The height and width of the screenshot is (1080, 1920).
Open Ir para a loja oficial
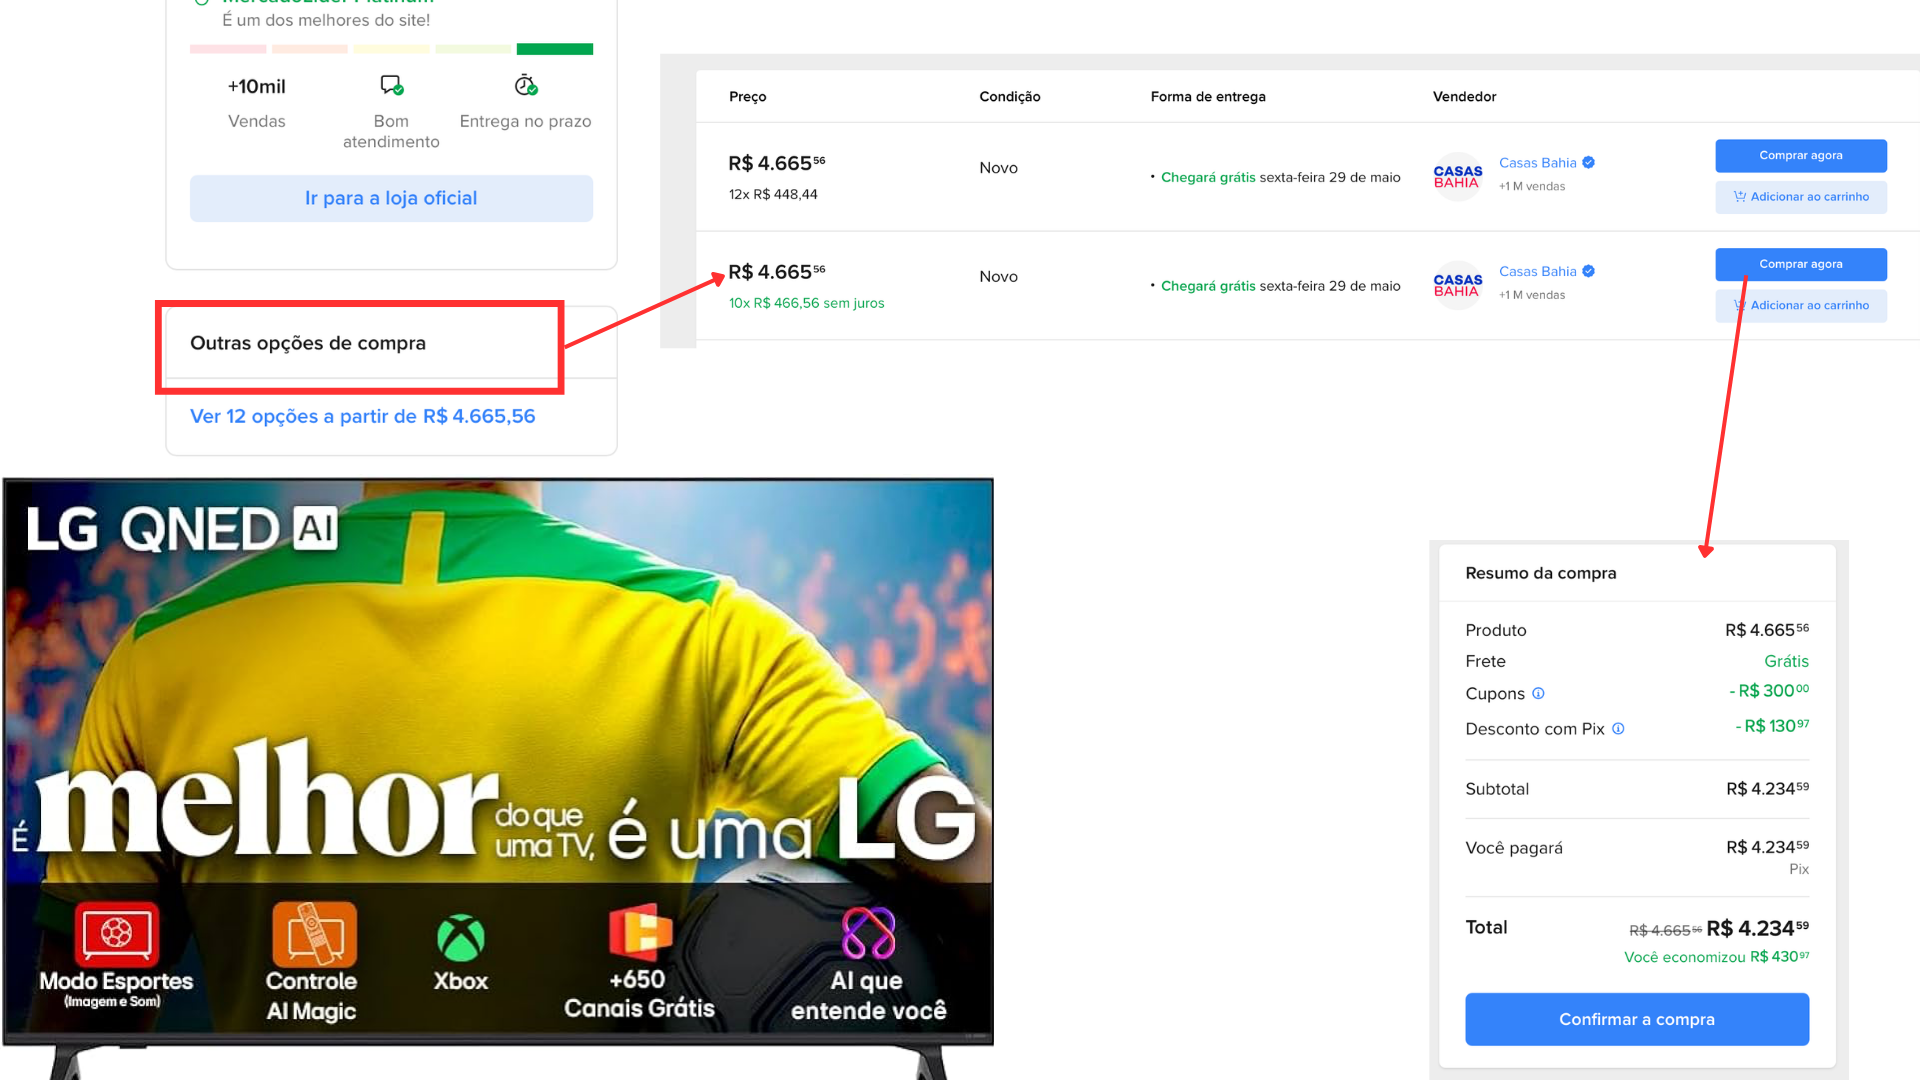(391, 198)
